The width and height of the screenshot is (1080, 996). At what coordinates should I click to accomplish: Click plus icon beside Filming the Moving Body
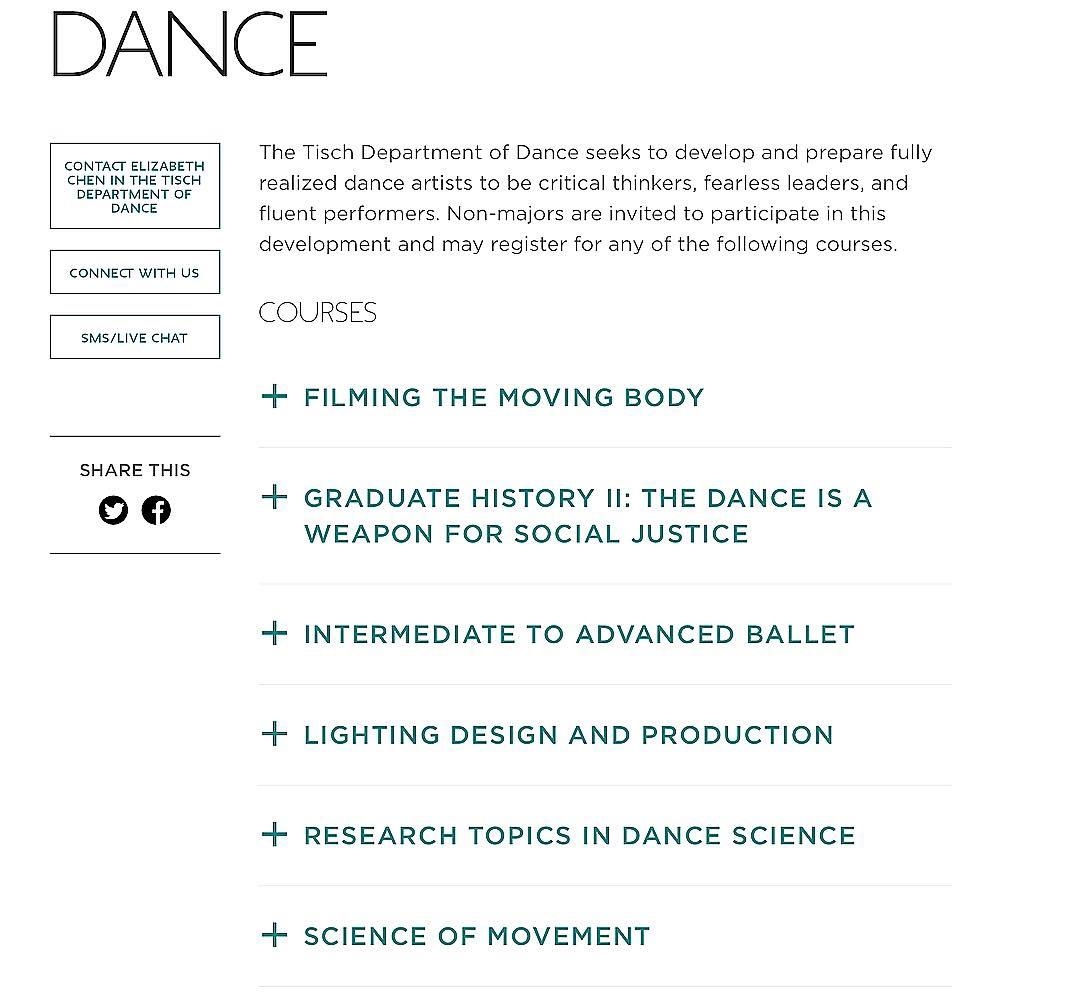pyautogui.click(x=274, y=396)
